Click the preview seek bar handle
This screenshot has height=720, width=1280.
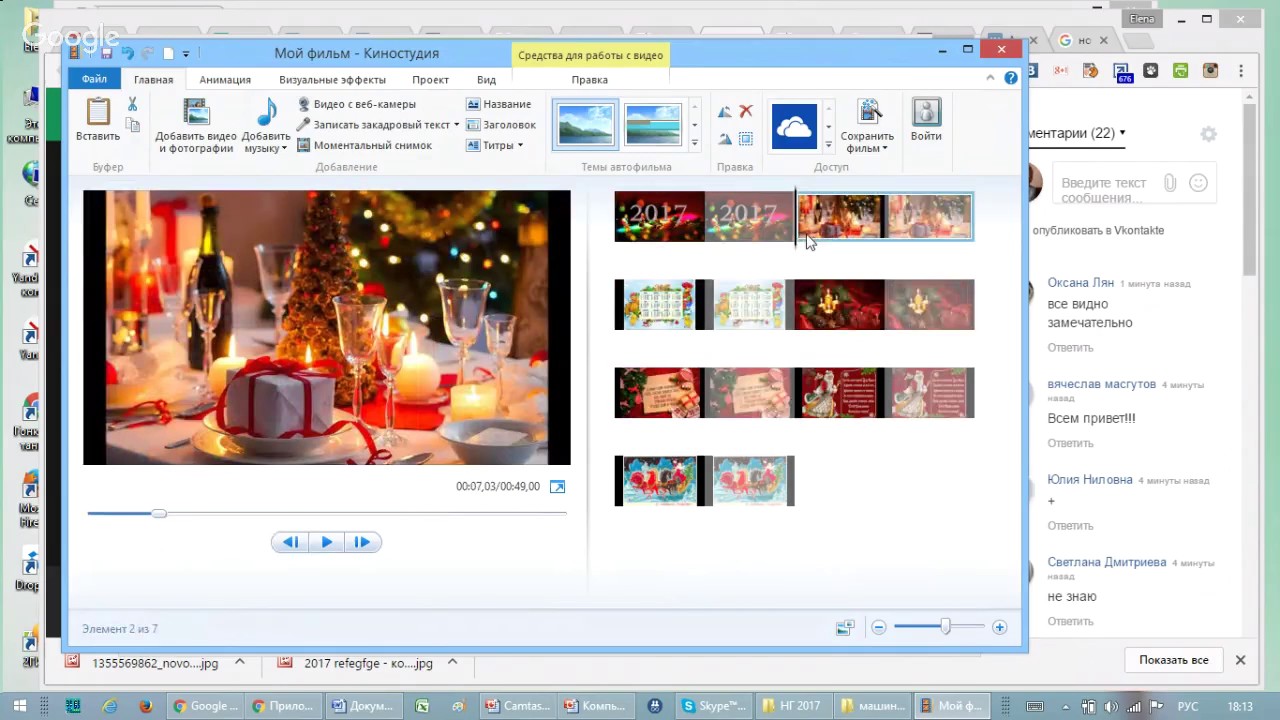pos(159,513)
